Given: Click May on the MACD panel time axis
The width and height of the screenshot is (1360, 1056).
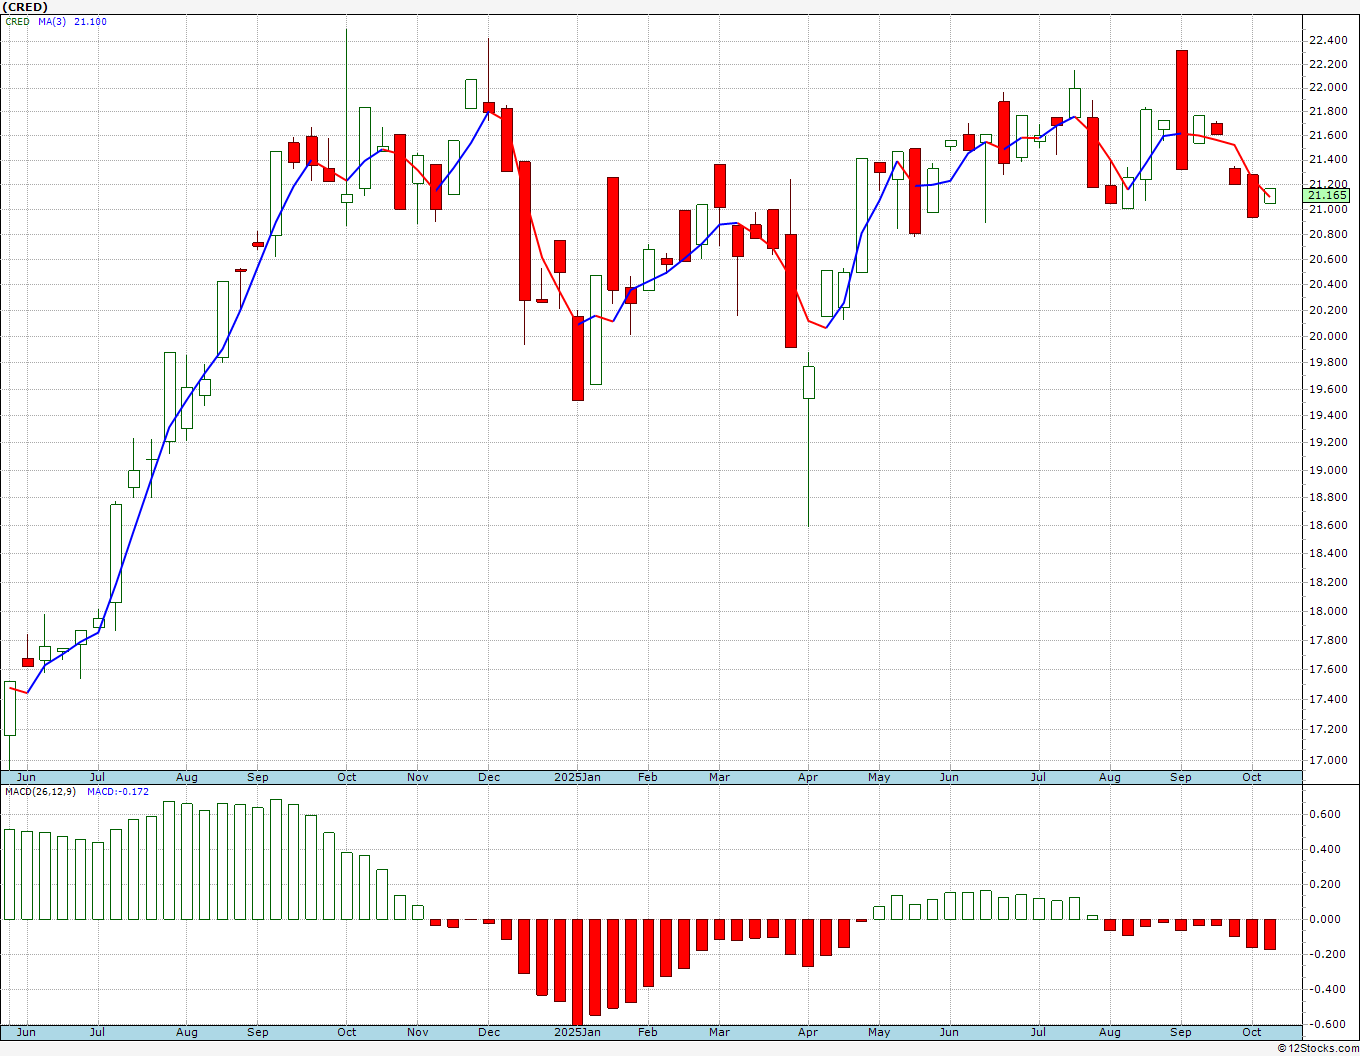Looking at the screenshot, I should point(879,1032).
